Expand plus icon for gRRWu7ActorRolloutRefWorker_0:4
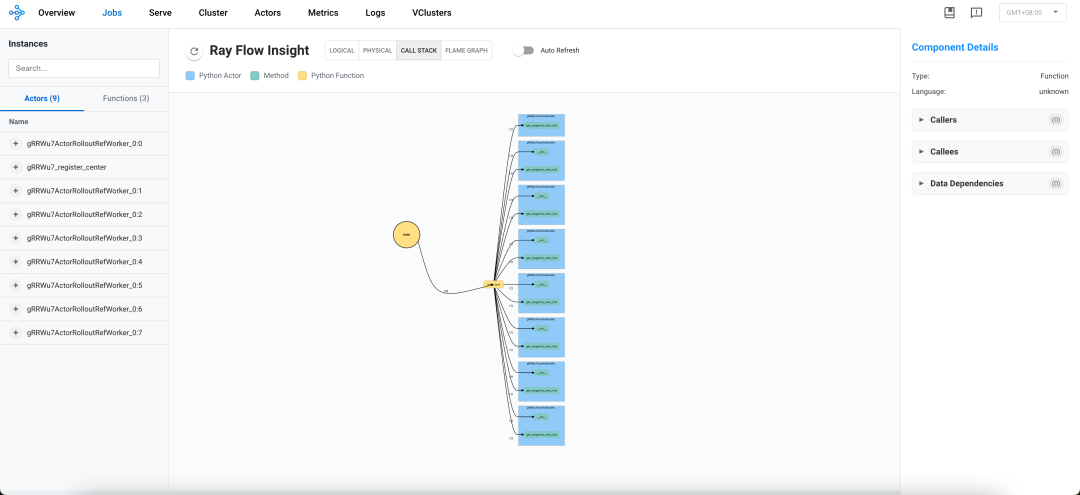1080x495 pixels. pyautogui.click(x=15, y=262)
